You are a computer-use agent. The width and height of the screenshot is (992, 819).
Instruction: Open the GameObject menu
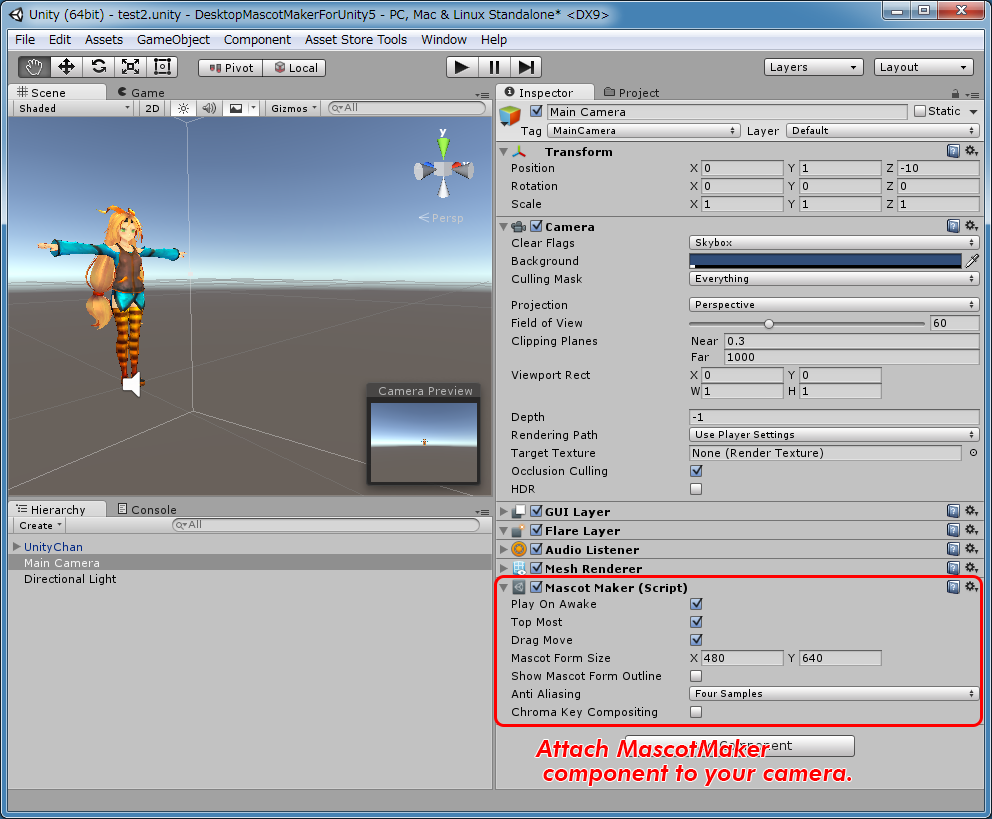click(x=173, y=40)
